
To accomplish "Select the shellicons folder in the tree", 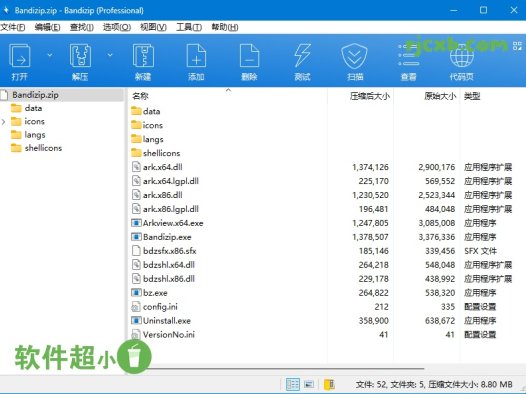I will [43, 148].
